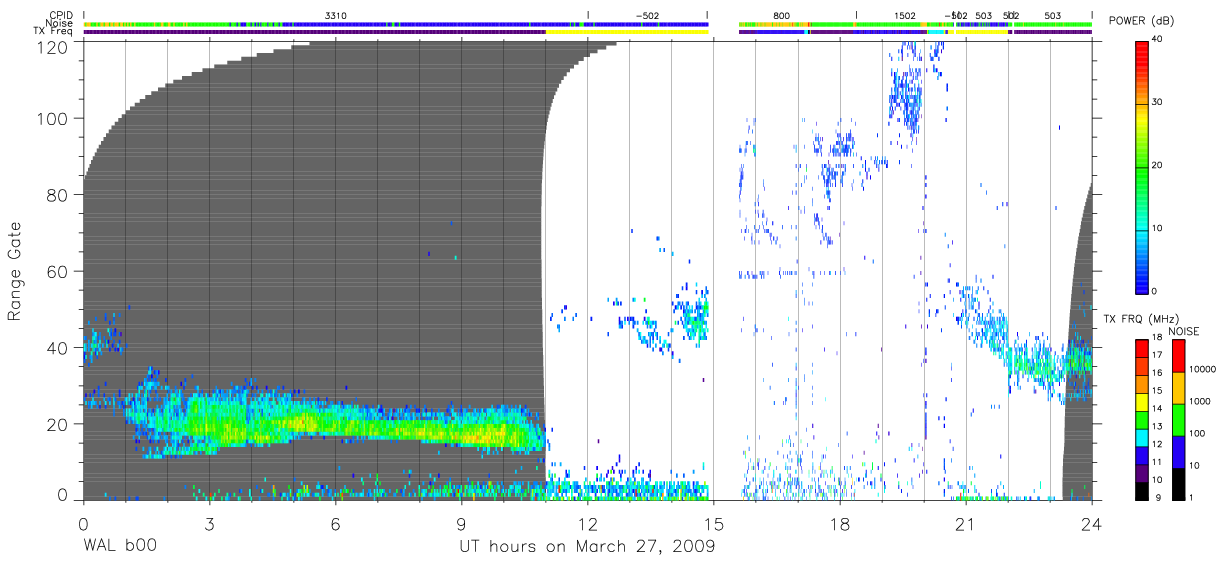Viewport: 1228px width, 567px height.
Task: Click the 30 label on power colorbar
Action: pyautogui.click(x=1159, y=103)
